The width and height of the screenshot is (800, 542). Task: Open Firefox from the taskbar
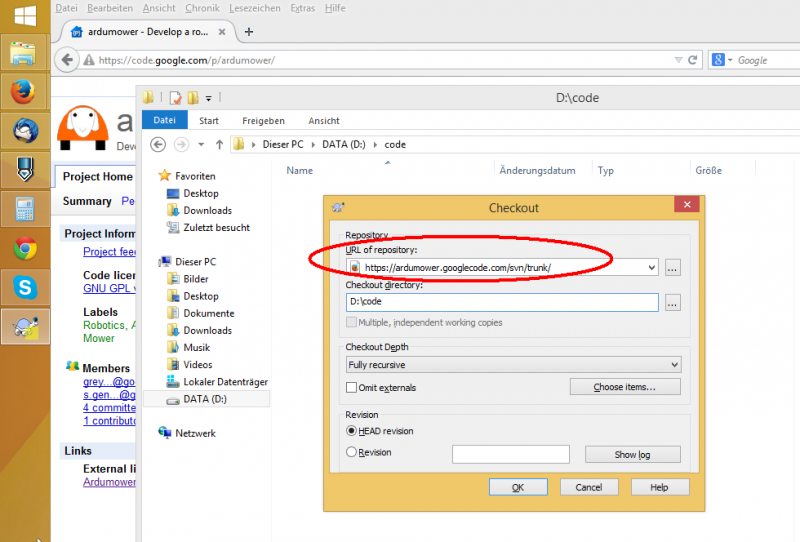point(23,92)
